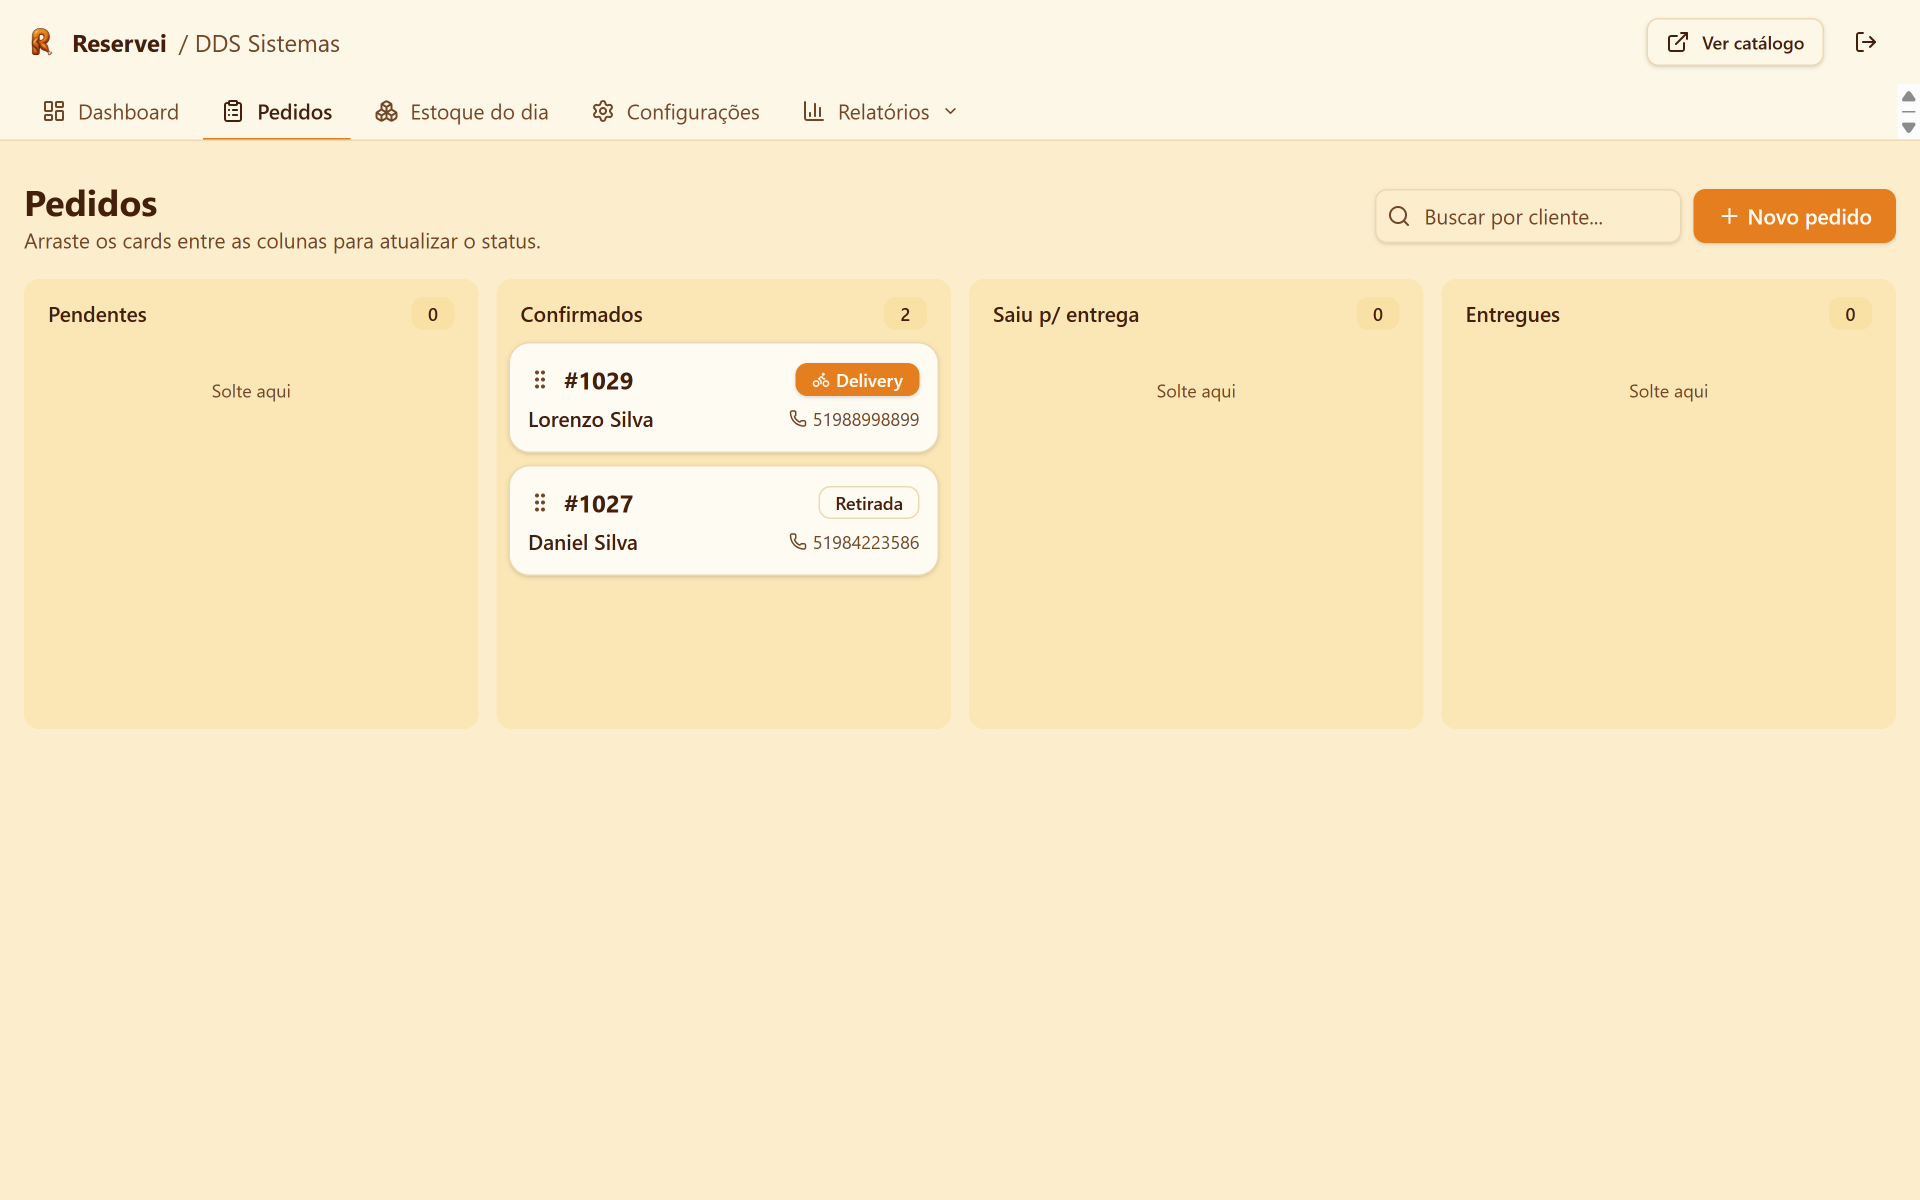Image resolution: width=1920 pixels, height=1200 pixels.
Task: Click the logout icon in header
Action: pos(1866,42)
